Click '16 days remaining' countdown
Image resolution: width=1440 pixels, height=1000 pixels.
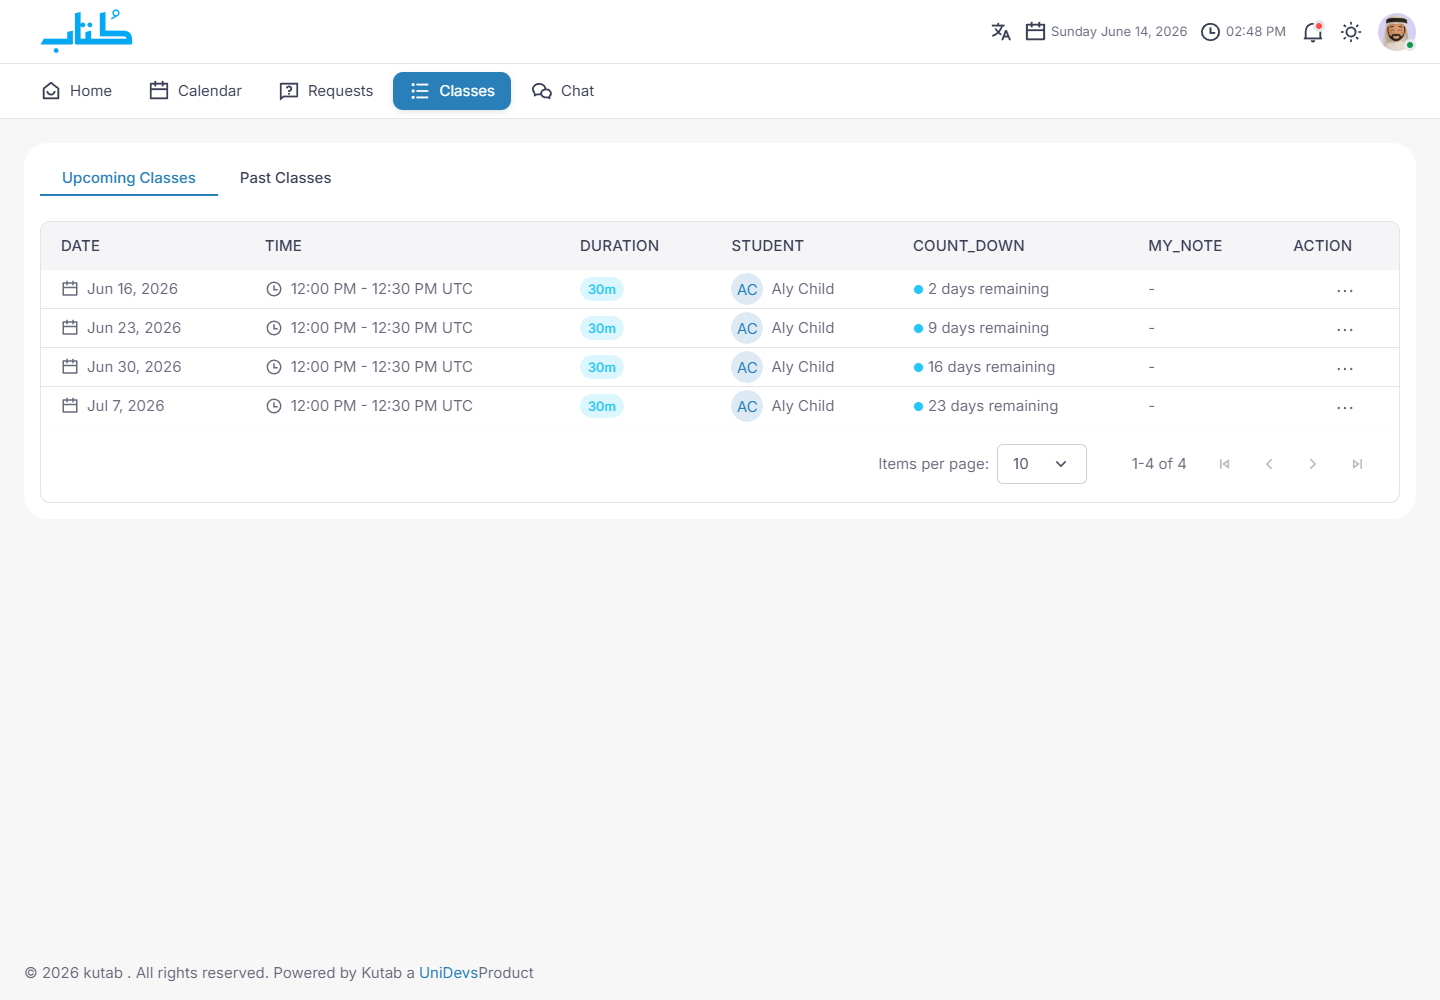pos(984,367)
